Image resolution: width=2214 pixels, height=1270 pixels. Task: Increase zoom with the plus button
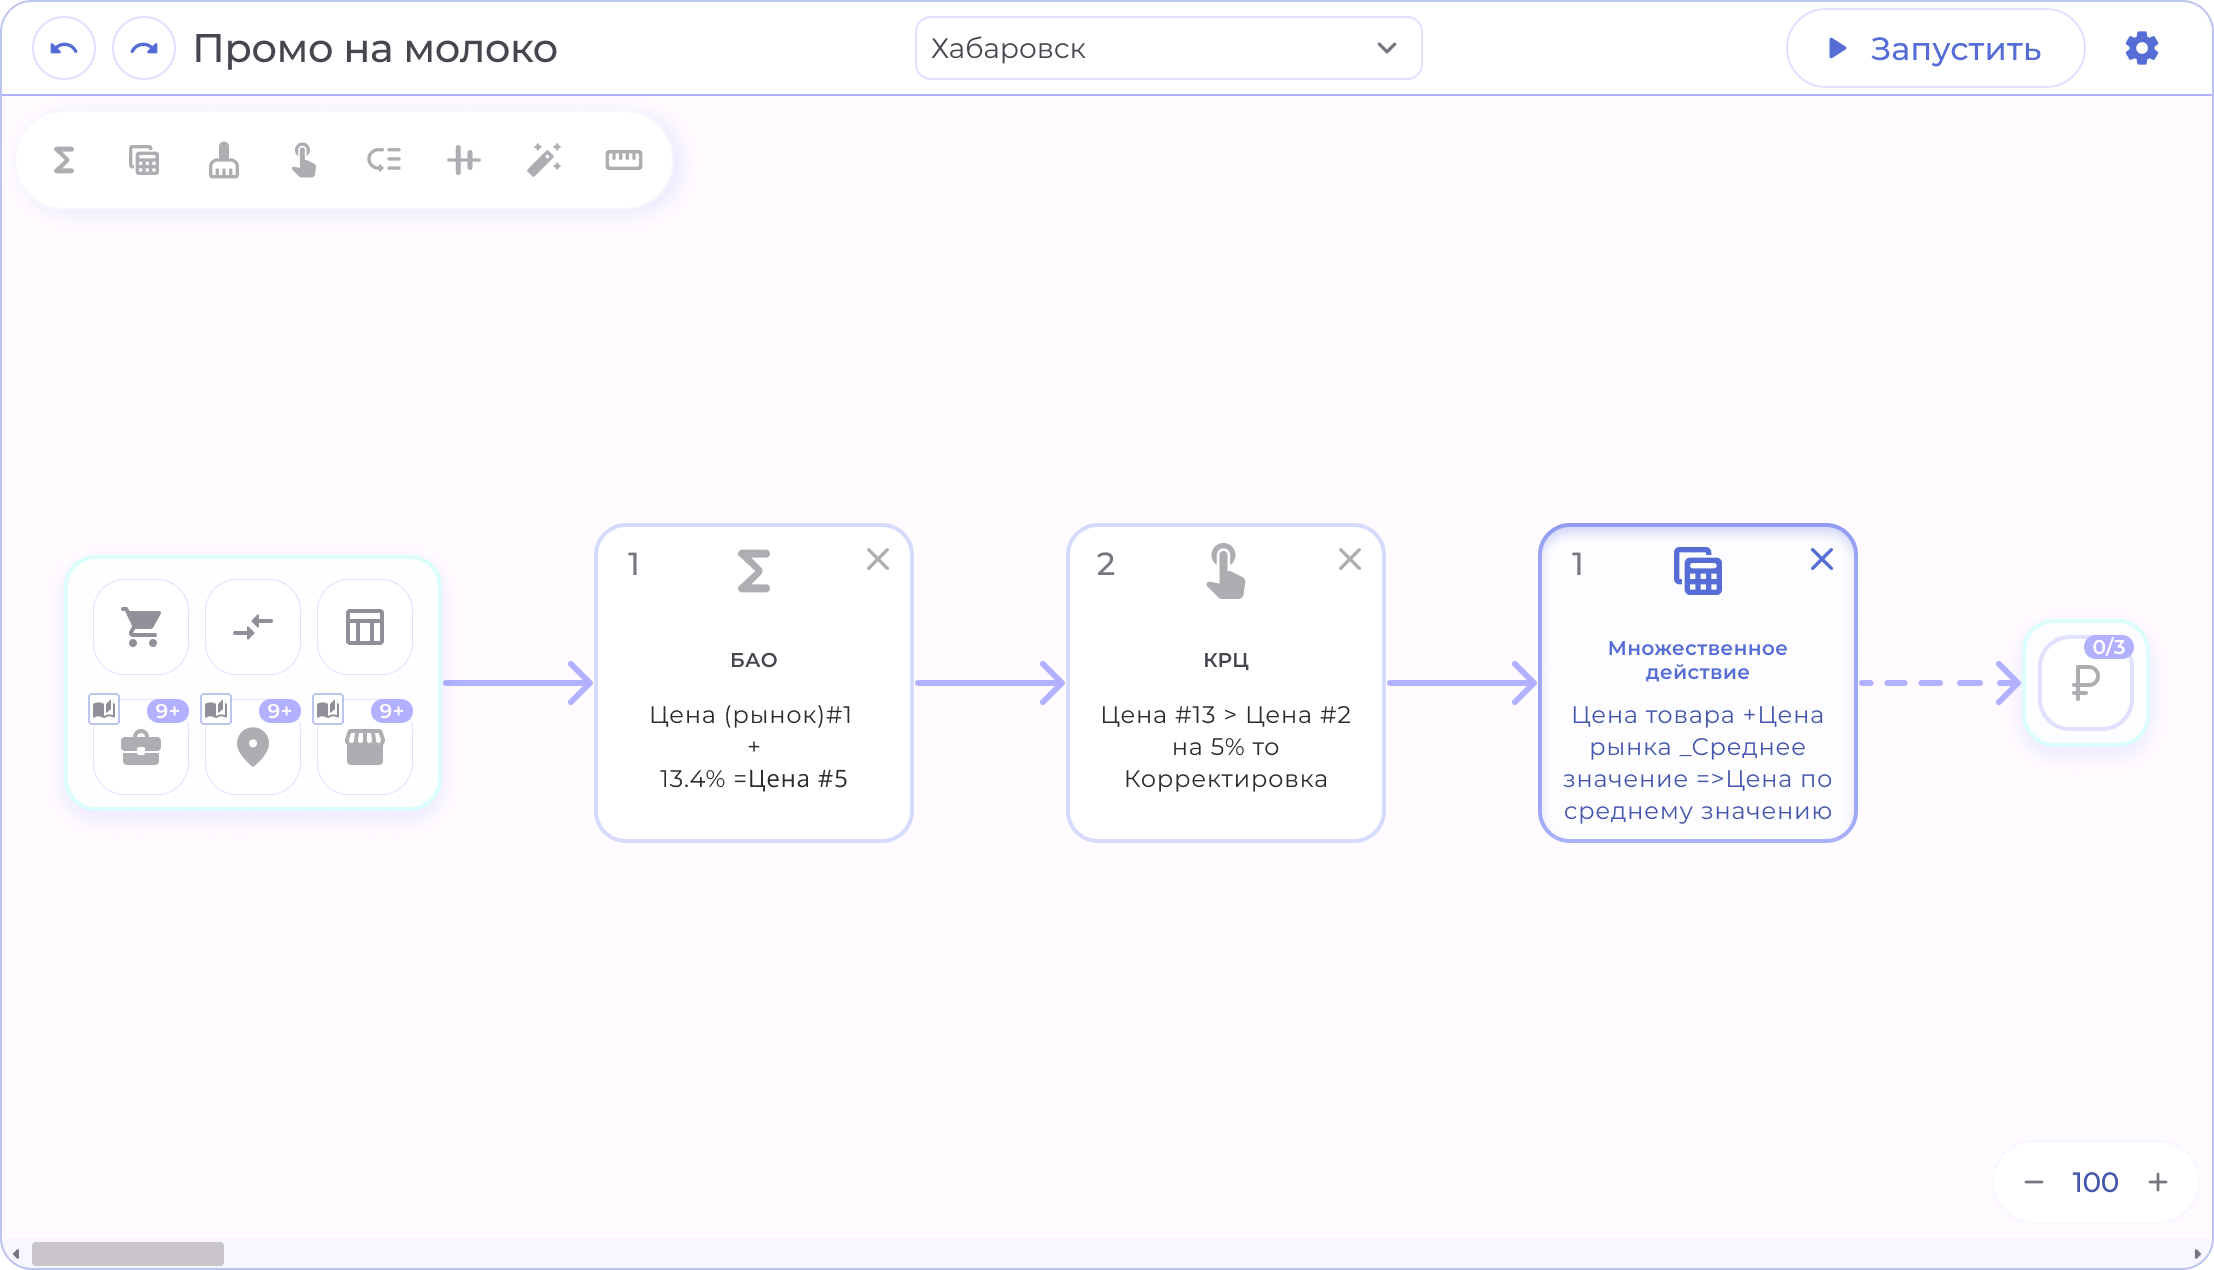coord(2158,1182)
